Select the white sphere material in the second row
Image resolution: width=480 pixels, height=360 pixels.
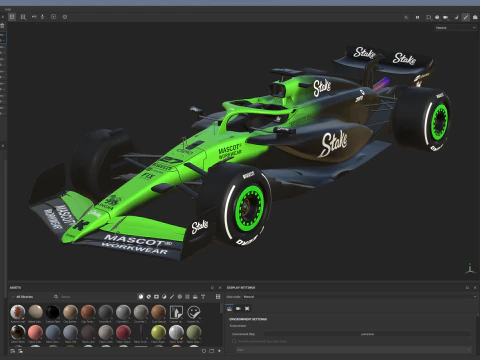pos(176,332)
